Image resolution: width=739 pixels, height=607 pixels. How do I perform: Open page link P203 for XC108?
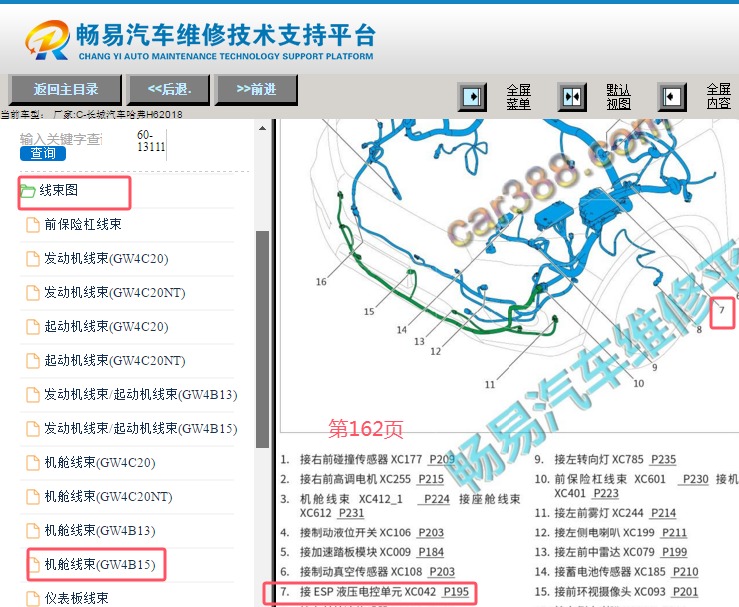[442, 572]
